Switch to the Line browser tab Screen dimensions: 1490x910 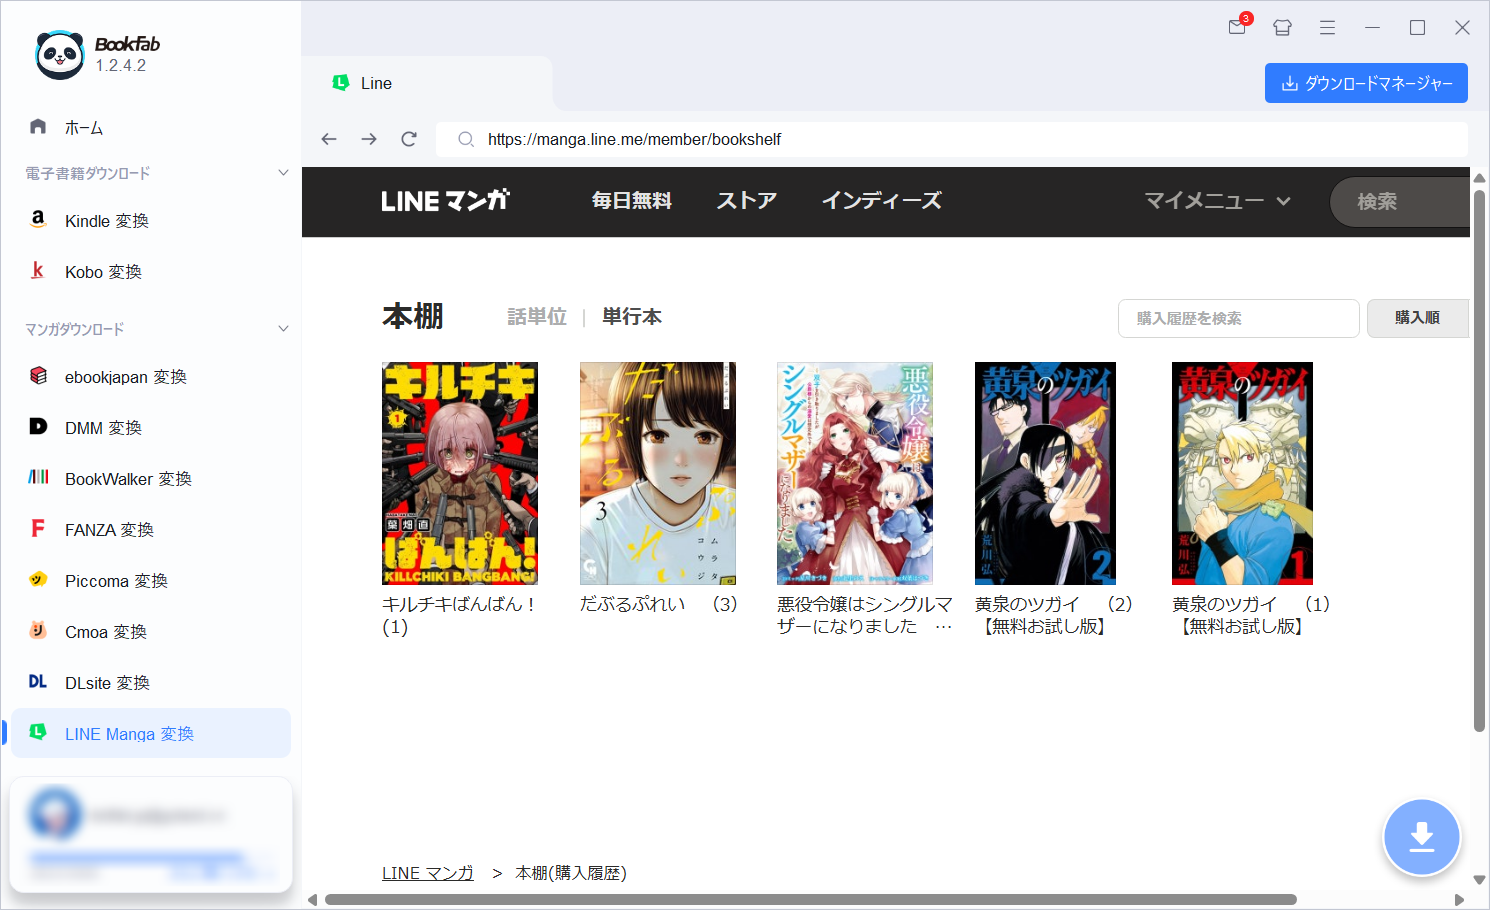[428, 83]
